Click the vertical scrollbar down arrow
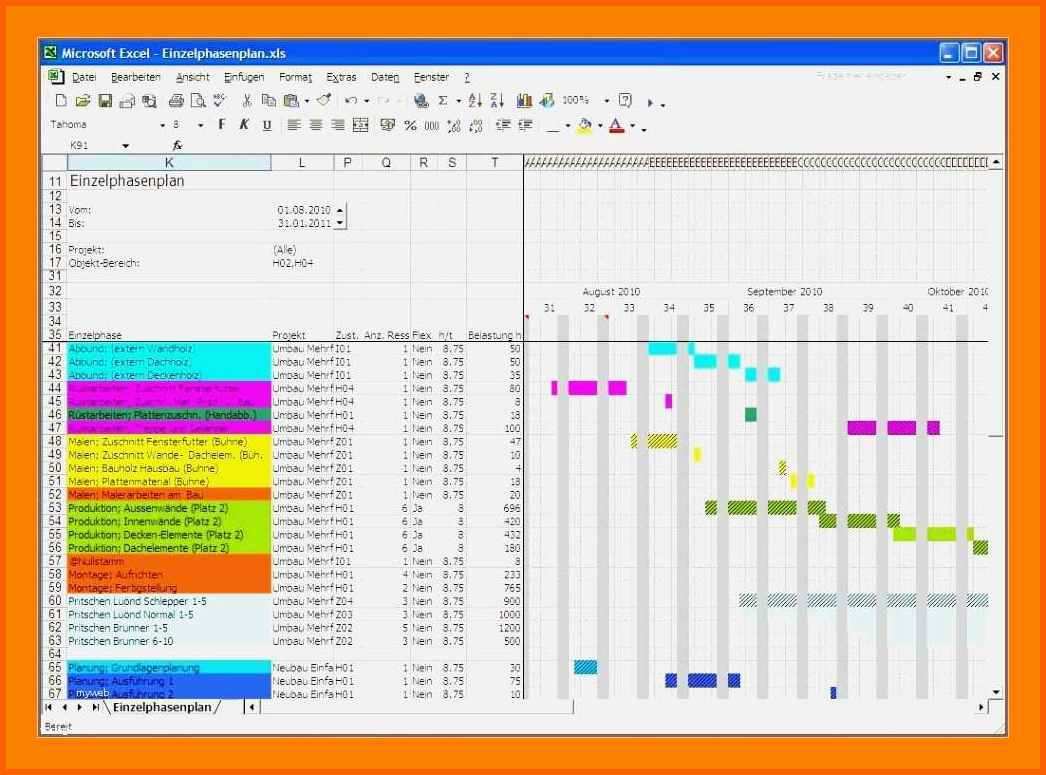The height and width of the screenshot is (775, 1046). pos(996,692)
